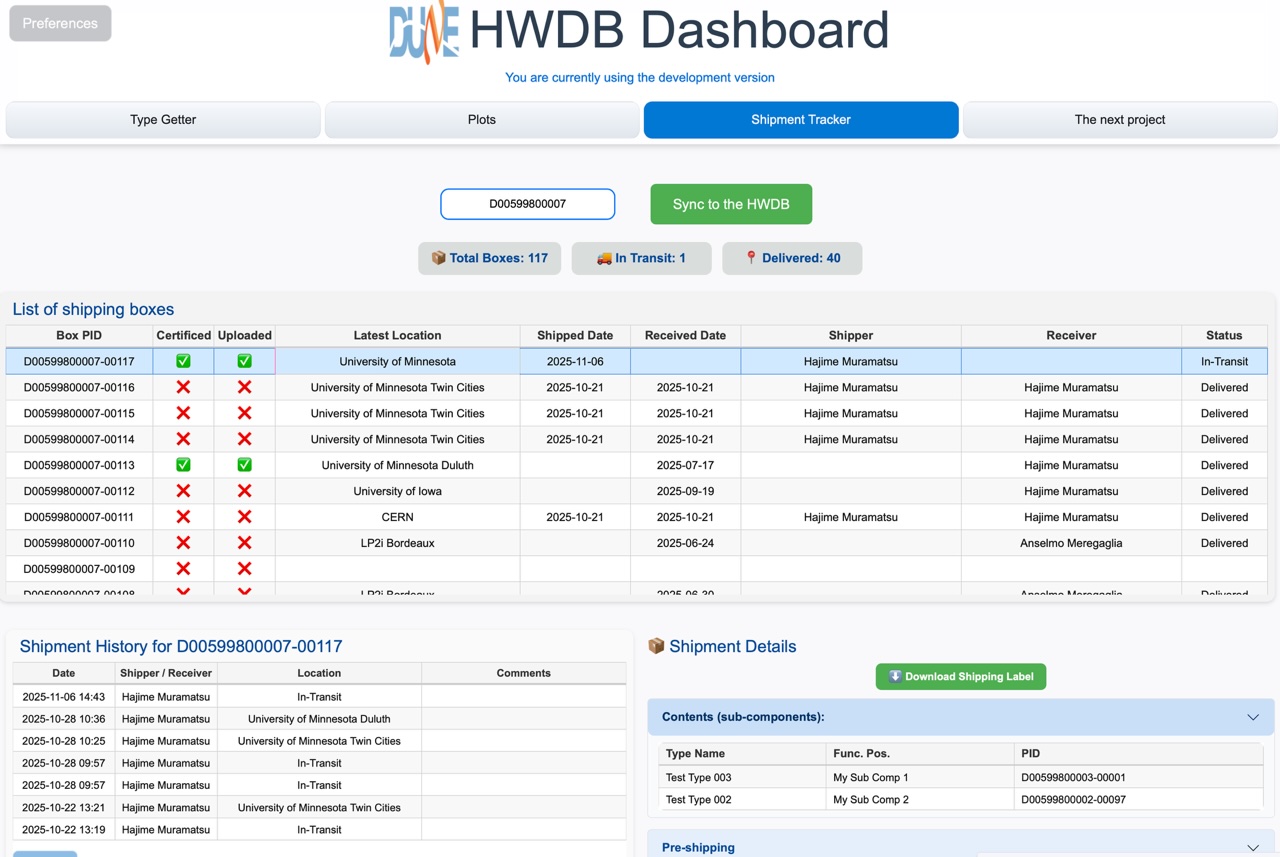Image resolution: width=1280 pixels, height=857 pixels.
Task: Click red Uploaded cross for box 00111
Action: 244,517
